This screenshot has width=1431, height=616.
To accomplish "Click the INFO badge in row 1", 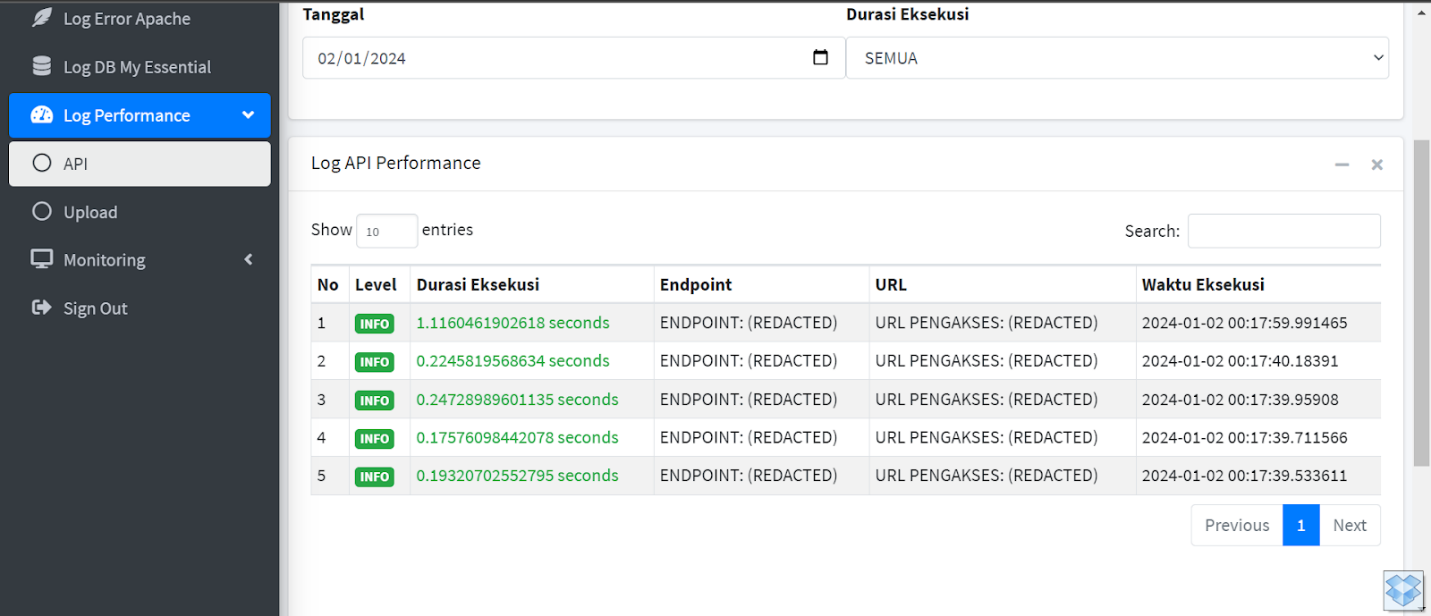I will pos(374,324).
